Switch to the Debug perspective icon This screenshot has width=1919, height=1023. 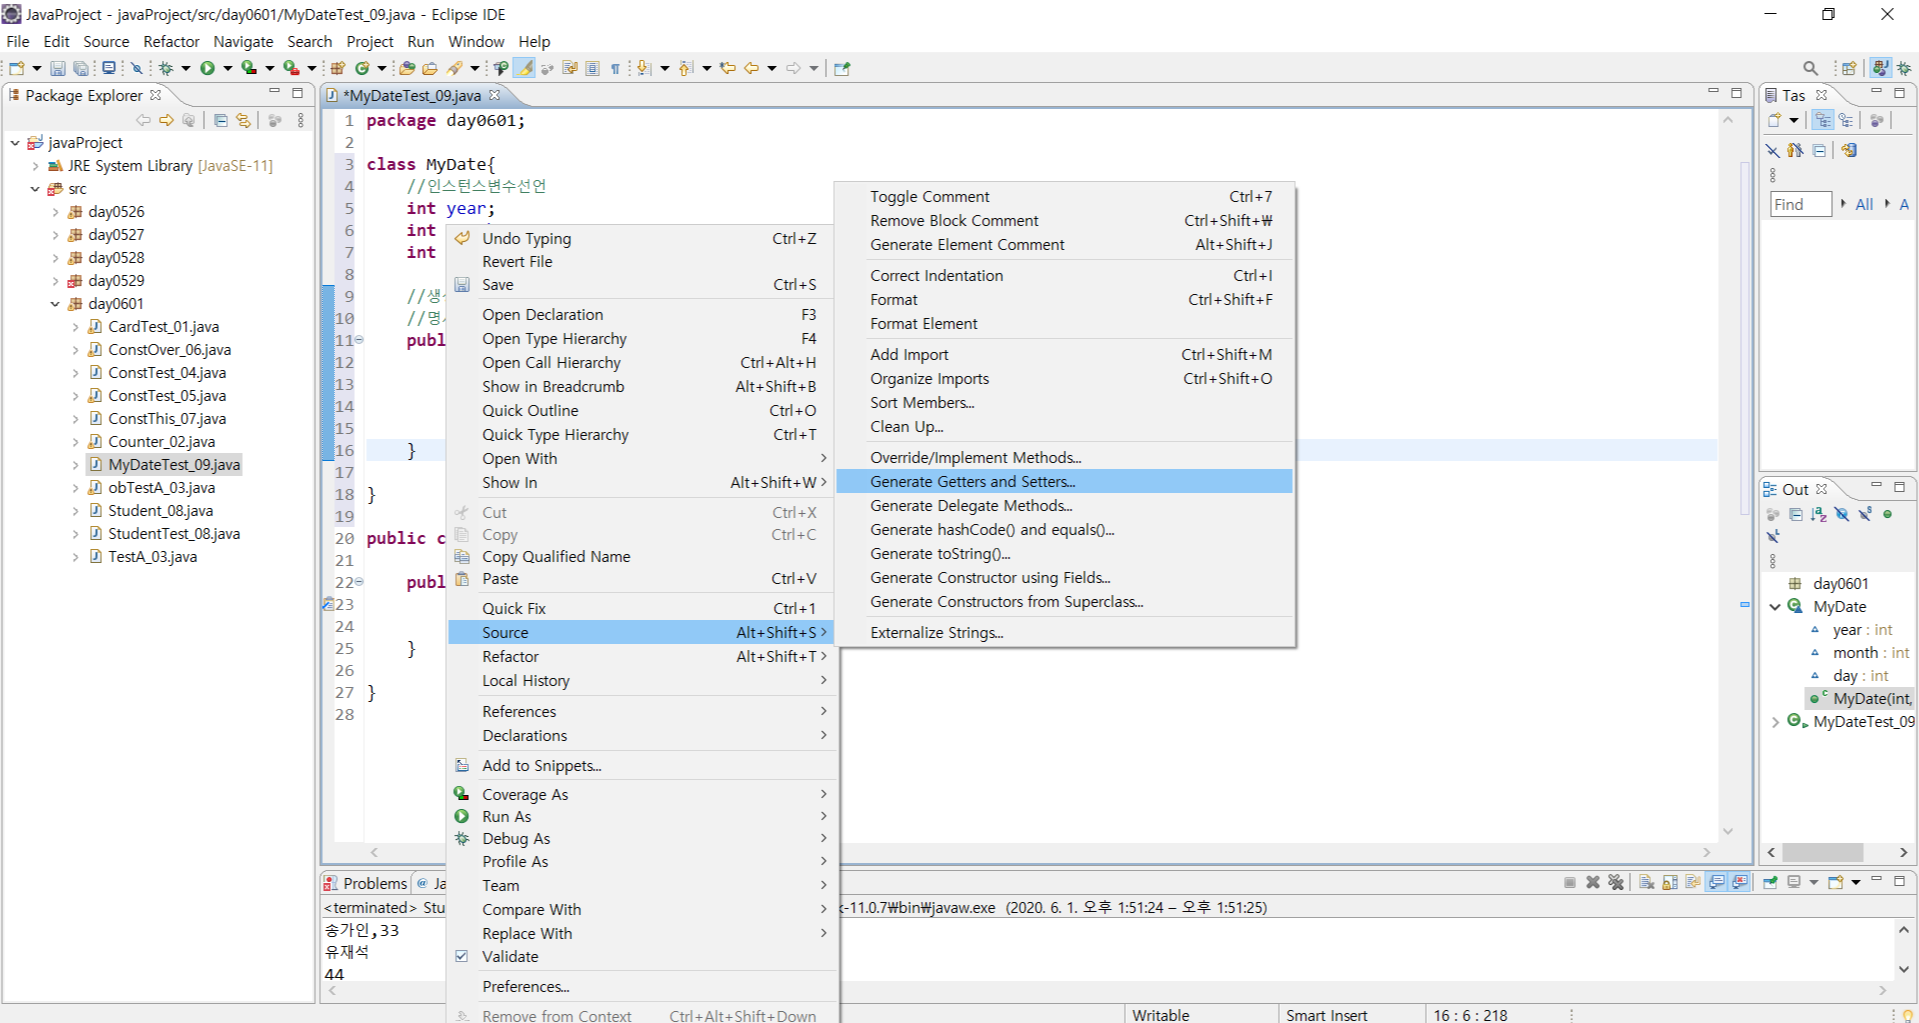coord(1904,68)
